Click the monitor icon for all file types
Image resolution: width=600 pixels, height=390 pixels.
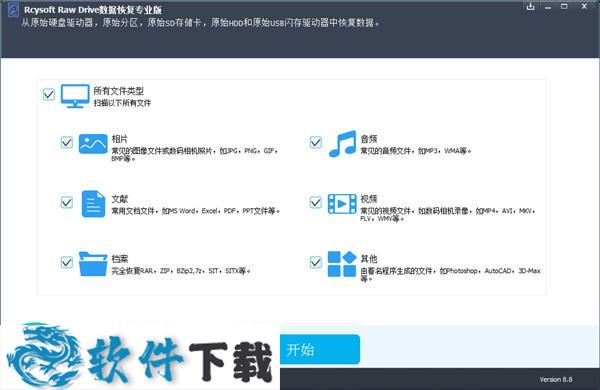pos(75,96)
